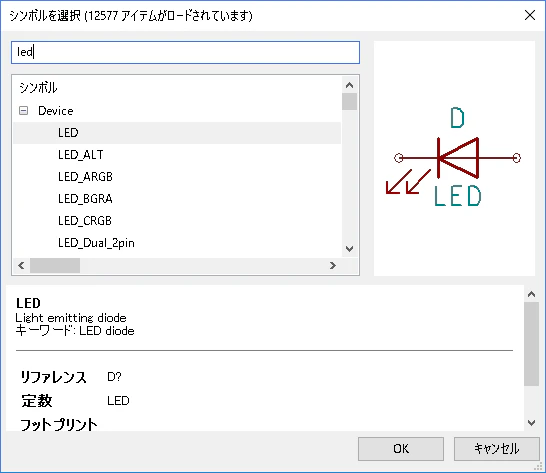Select the LED_CRGB symbol
Screen dimensions: 546x473
[x=177, y=220]
